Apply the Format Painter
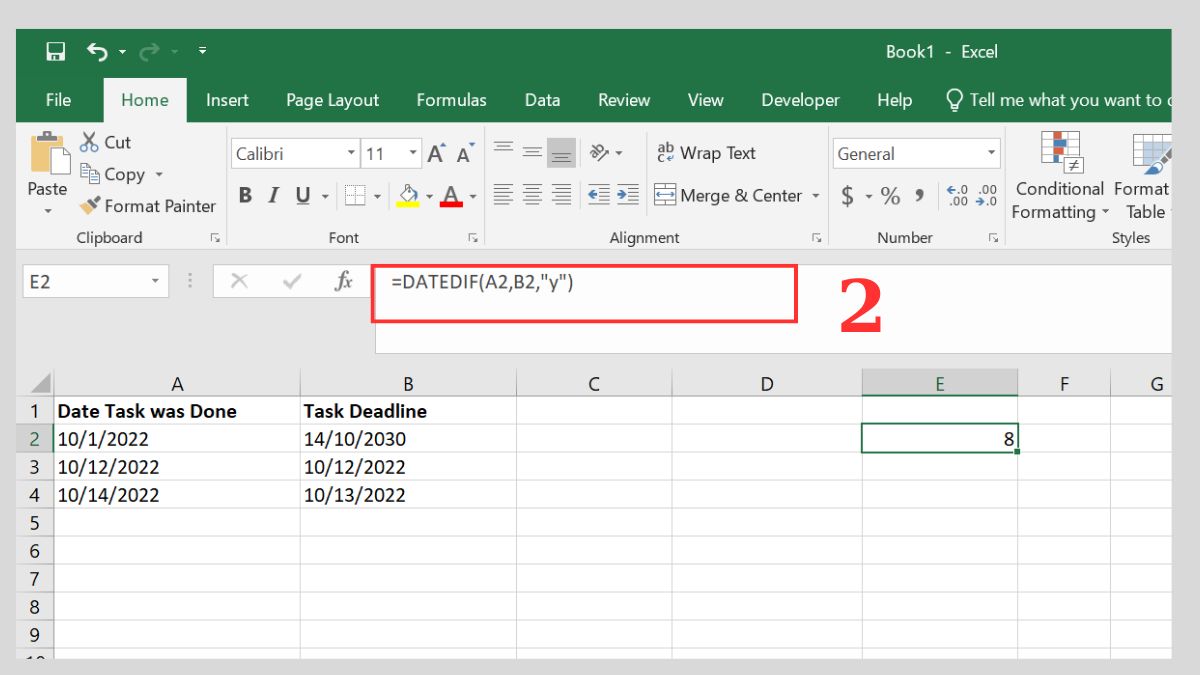 pos(147,206)
